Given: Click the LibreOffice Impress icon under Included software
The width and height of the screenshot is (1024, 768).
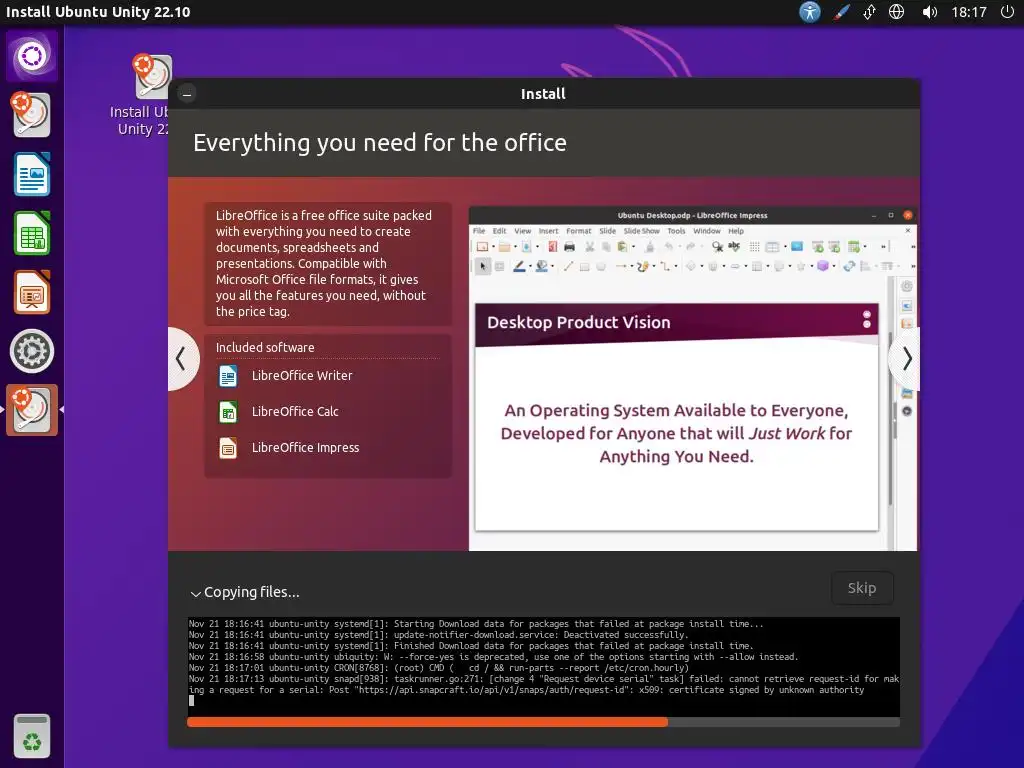Looking at the screenshot, I should point(228,448).
